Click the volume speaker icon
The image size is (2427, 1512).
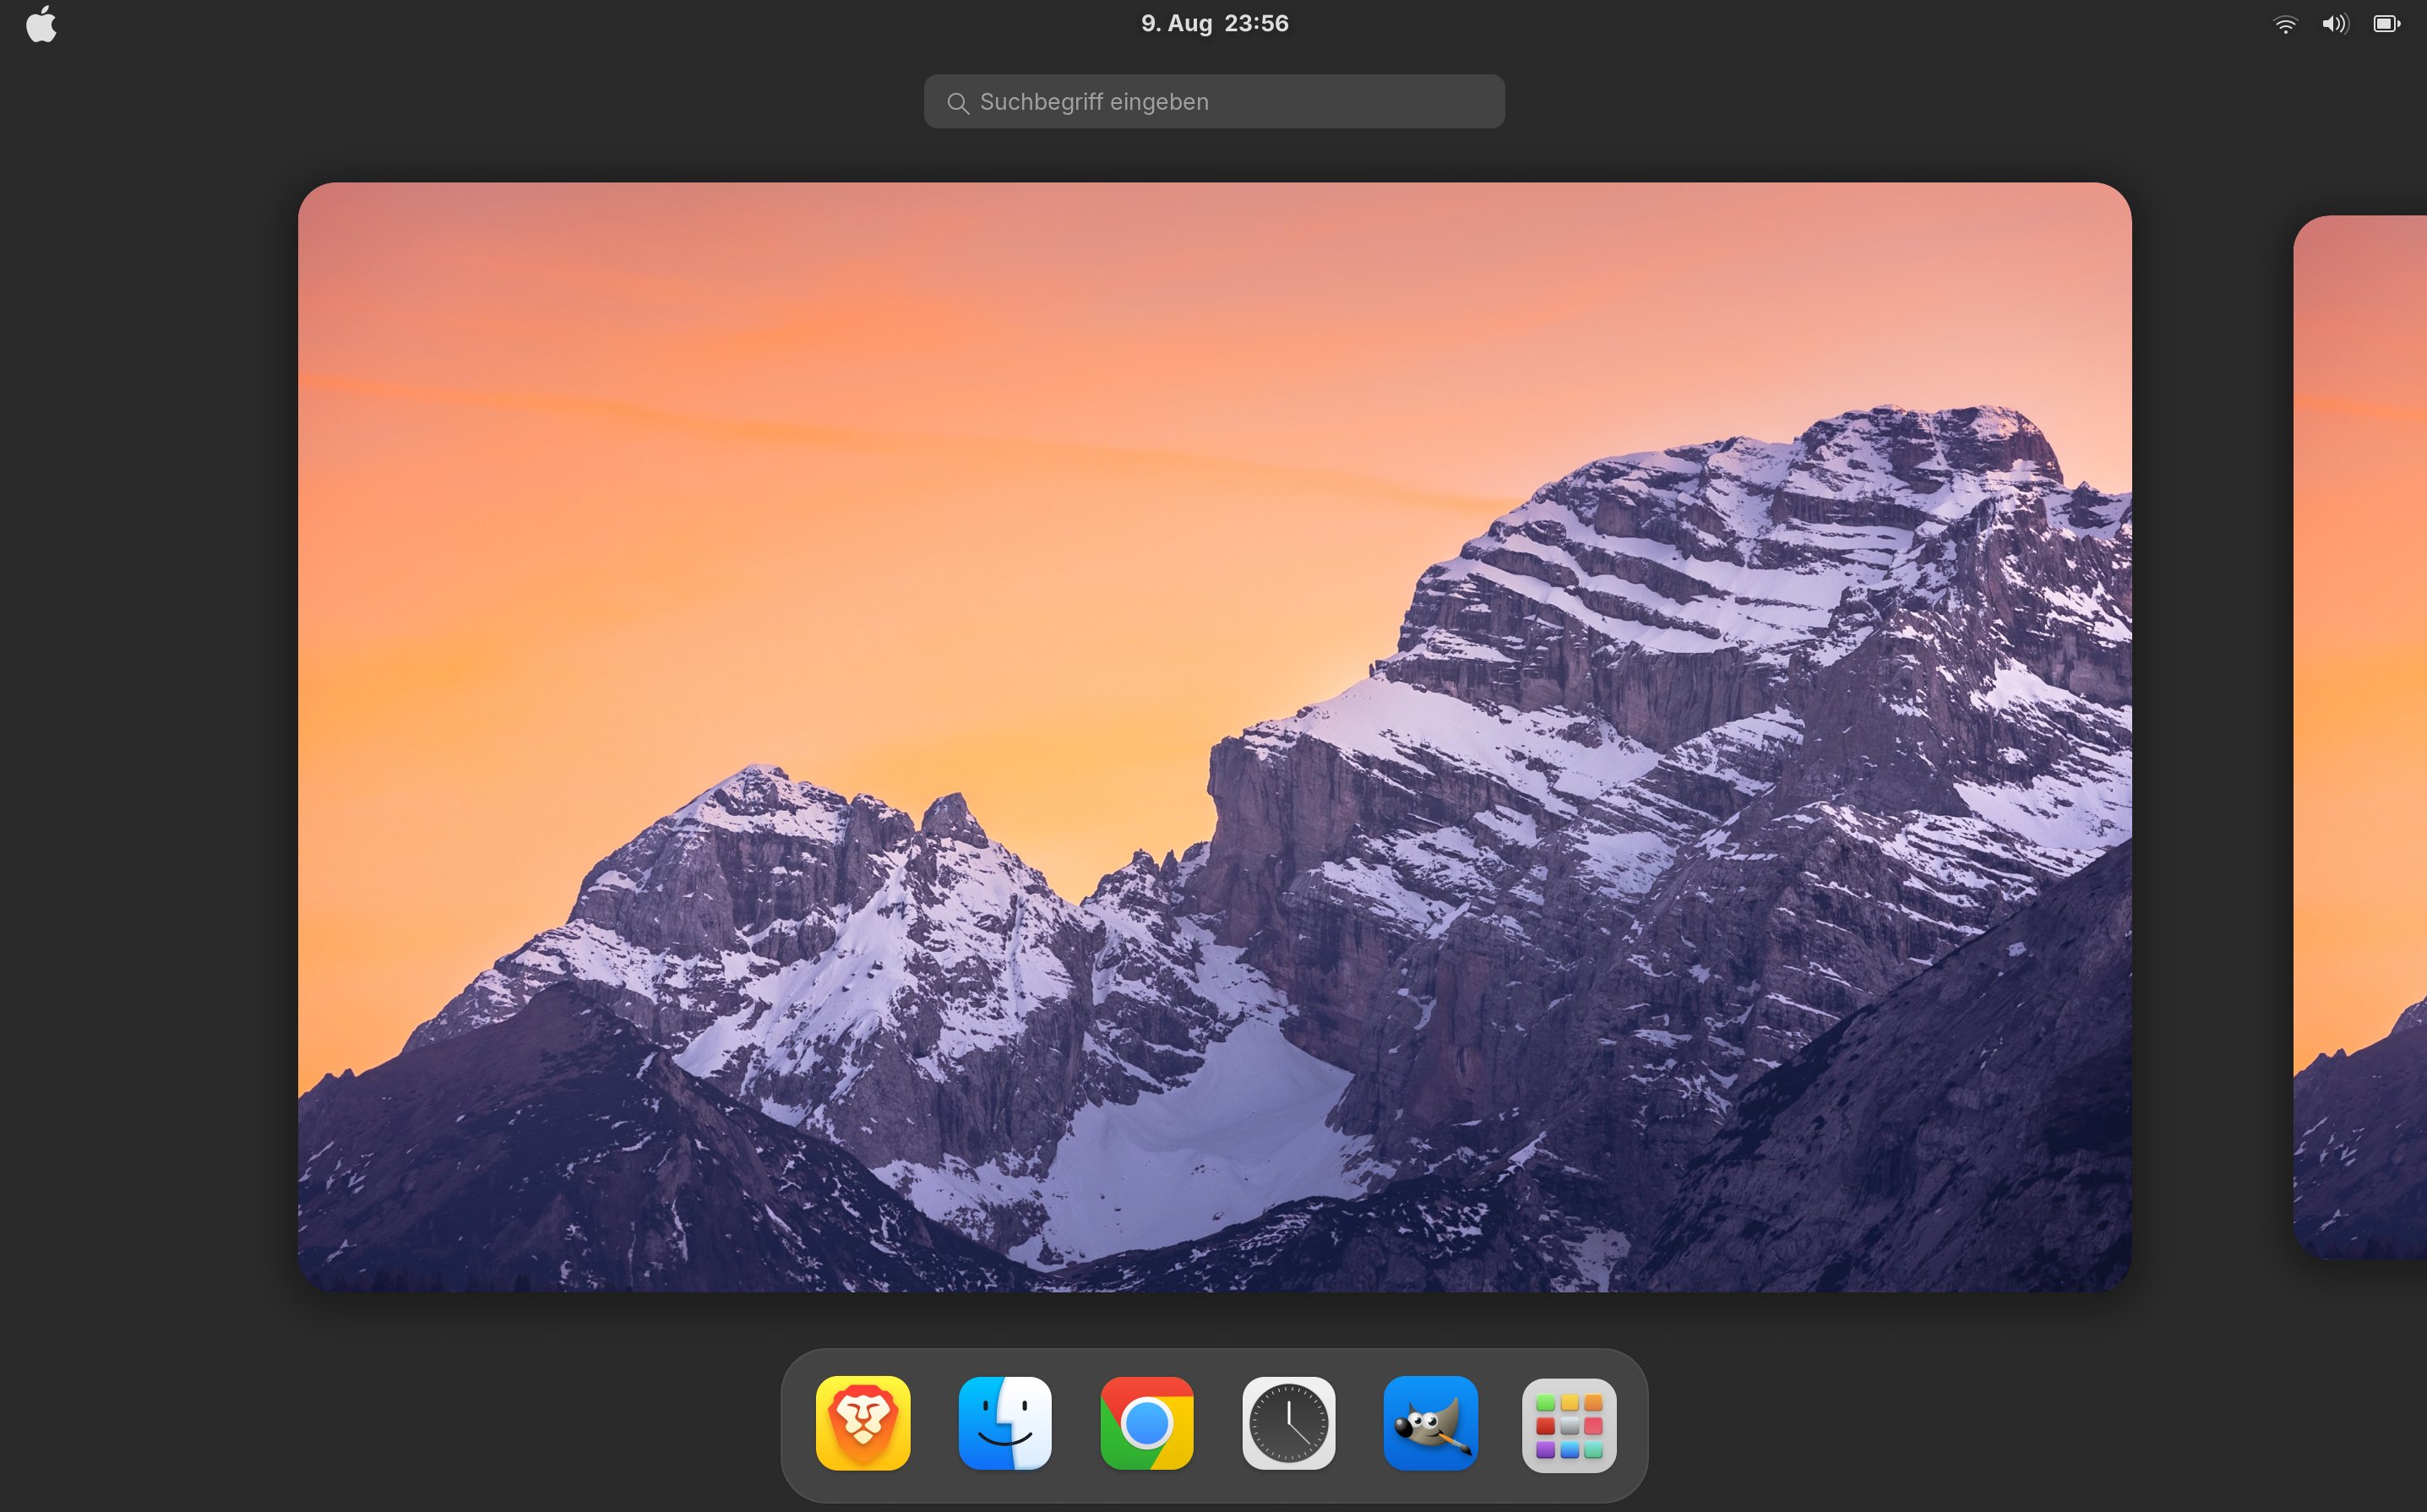click(x=2335, y=24)
